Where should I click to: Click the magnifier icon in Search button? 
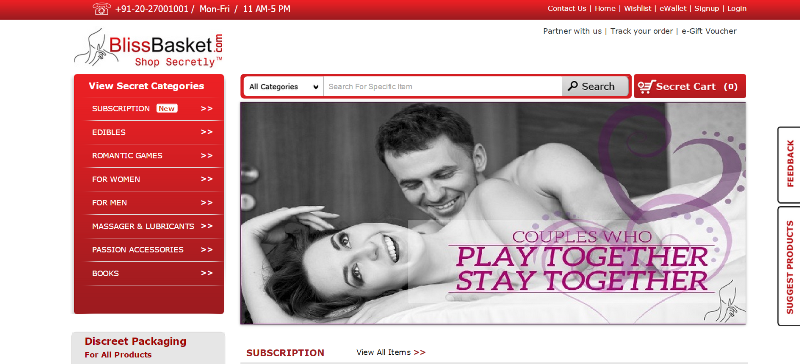click(573, 86)
